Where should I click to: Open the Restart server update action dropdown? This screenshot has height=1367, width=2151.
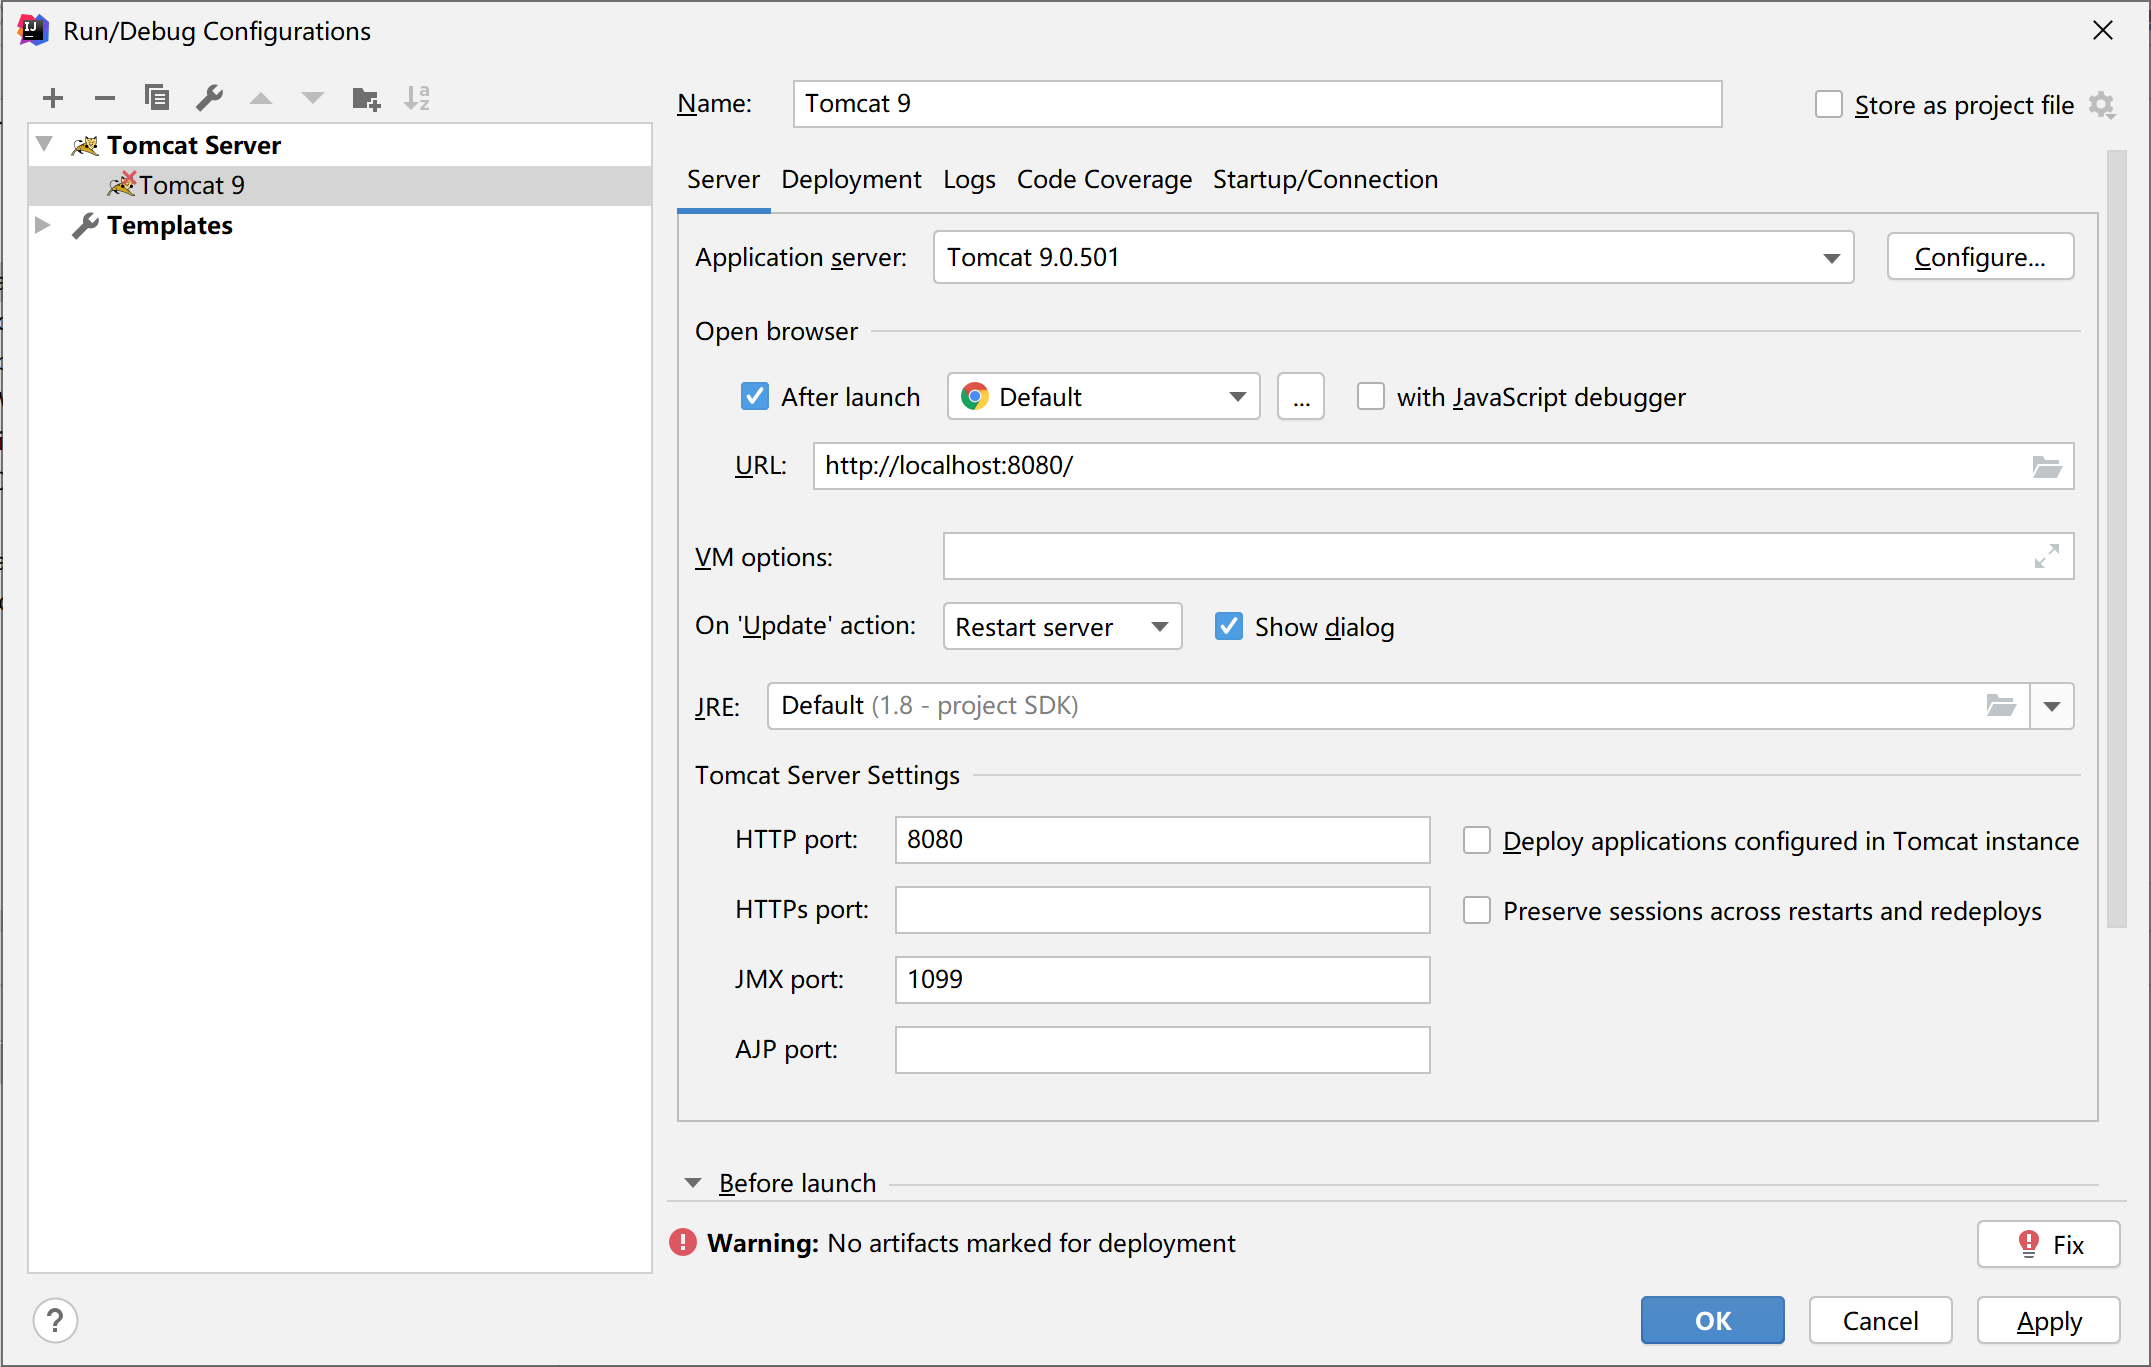click(1062, 627)
